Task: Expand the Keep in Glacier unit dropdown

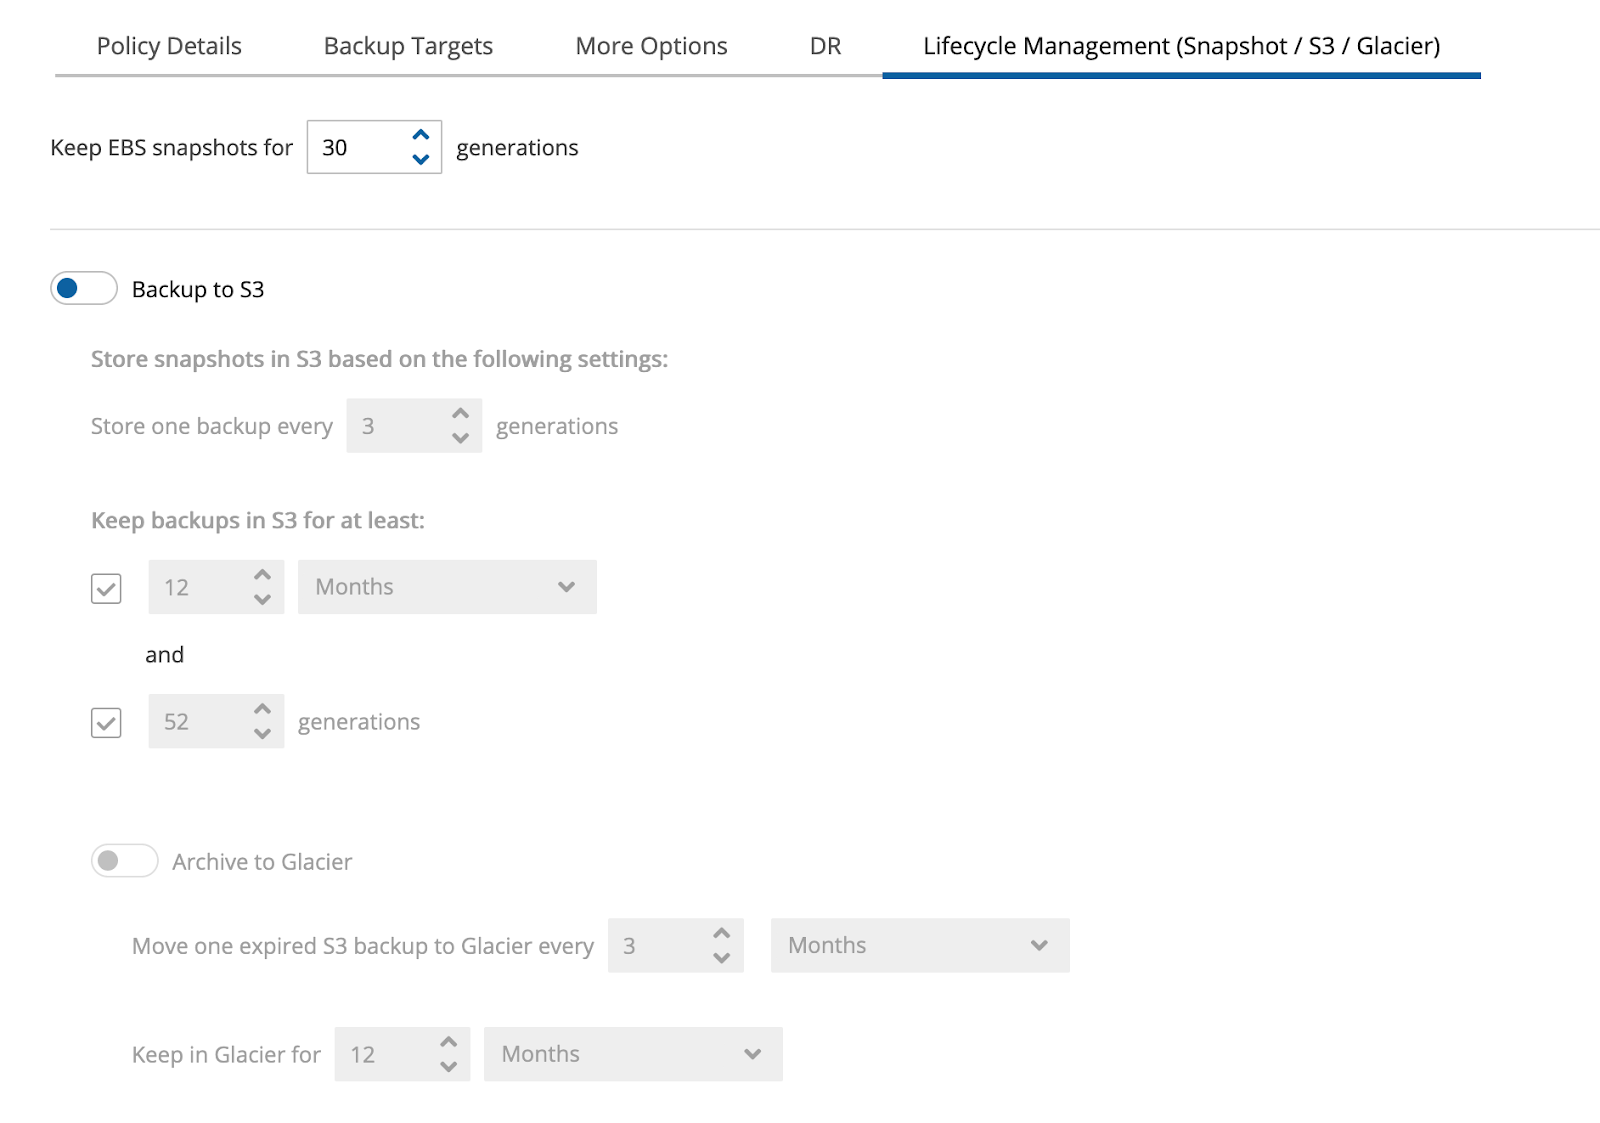Action: pyautogui.click(x=632, y=1054)
